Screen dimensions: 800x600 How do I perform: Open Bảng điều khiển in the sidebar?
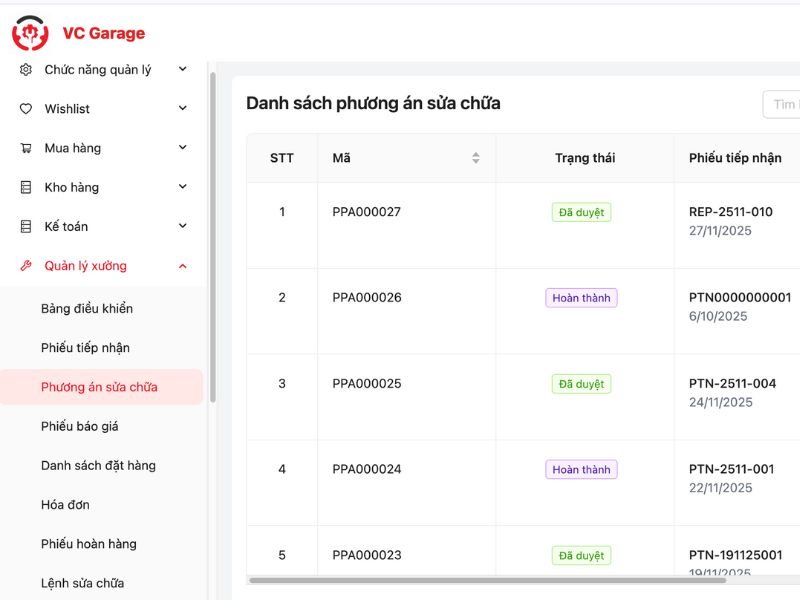tap(87, 308)
